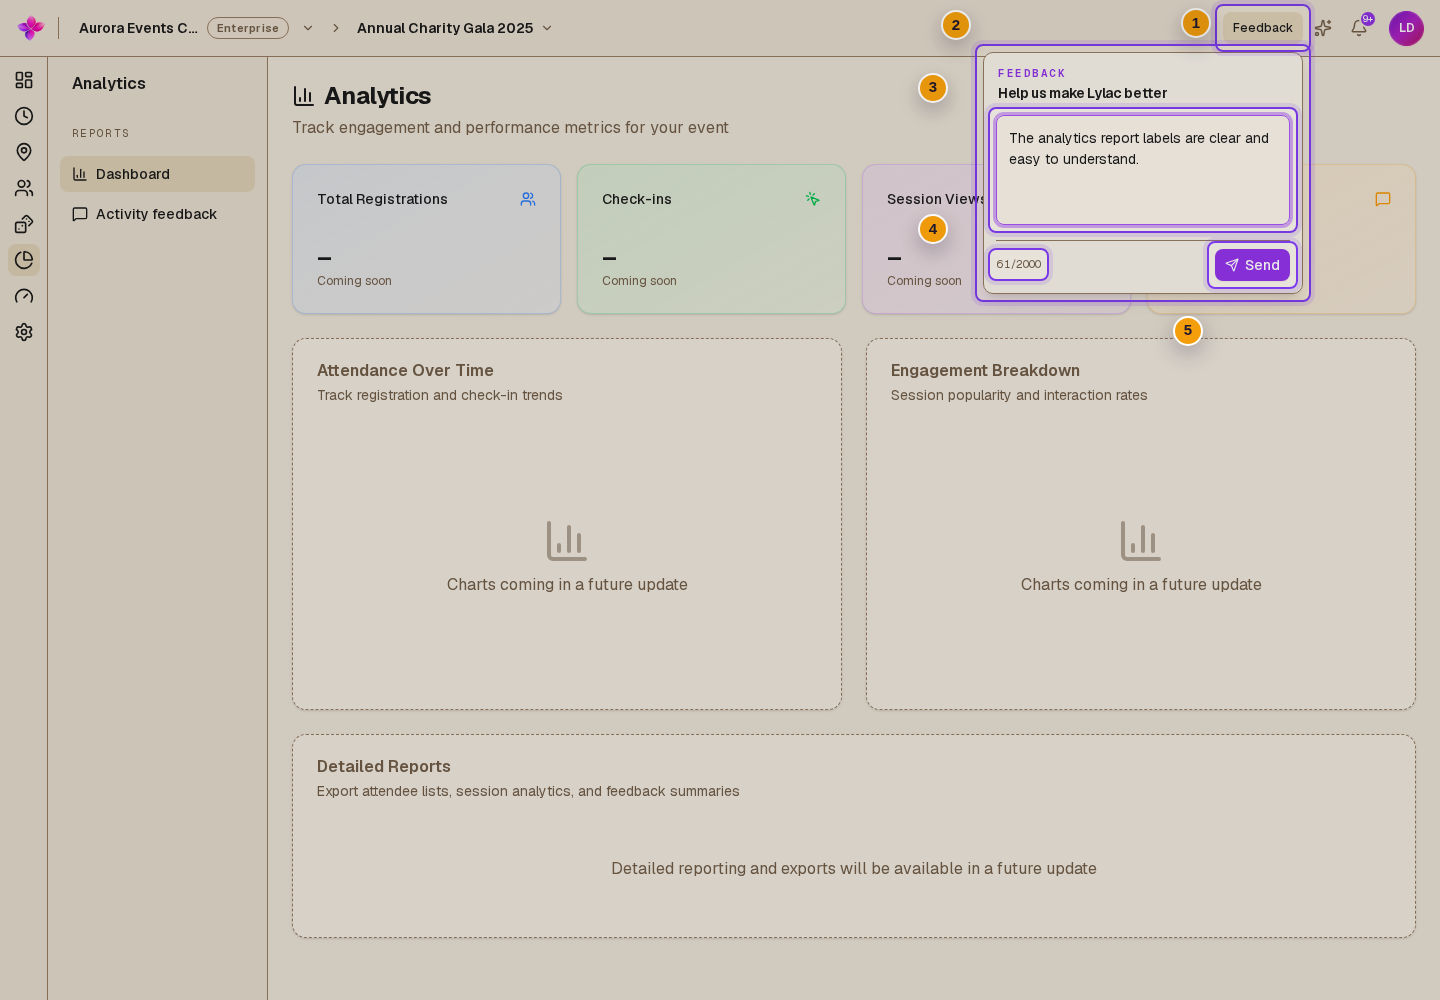Open the people icon in left rail

click(x=24, y=188)
